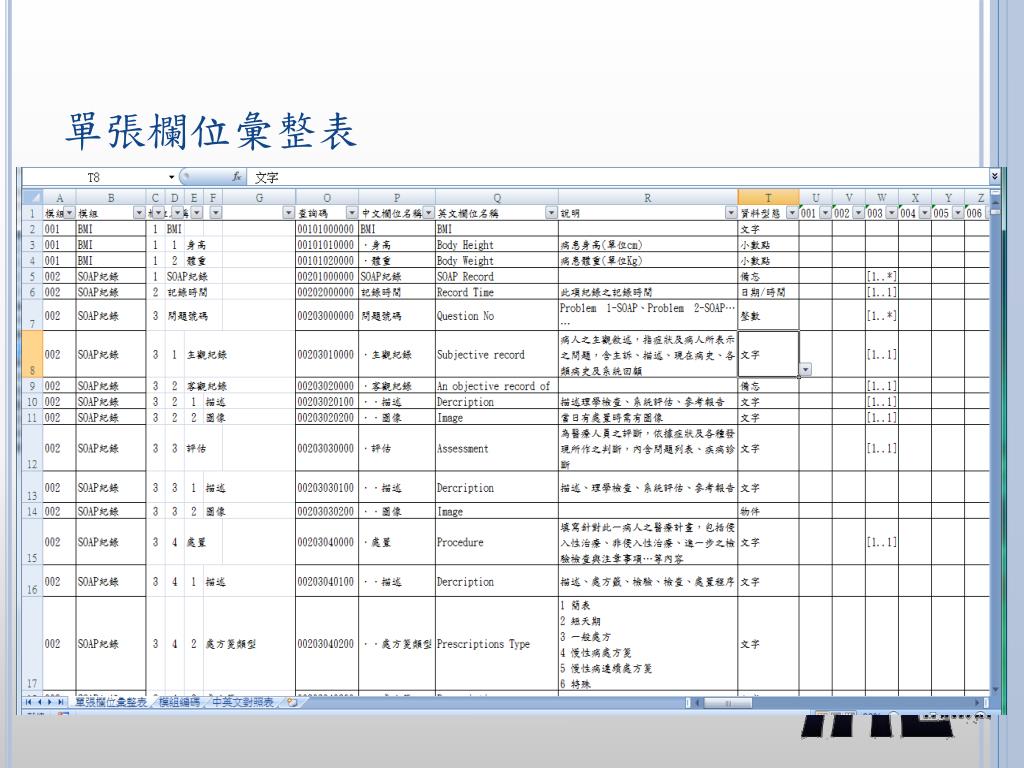1024x768 pixels.
Task: Open the 查詢碼 column filter dropdown
Action: pos(352,213)
